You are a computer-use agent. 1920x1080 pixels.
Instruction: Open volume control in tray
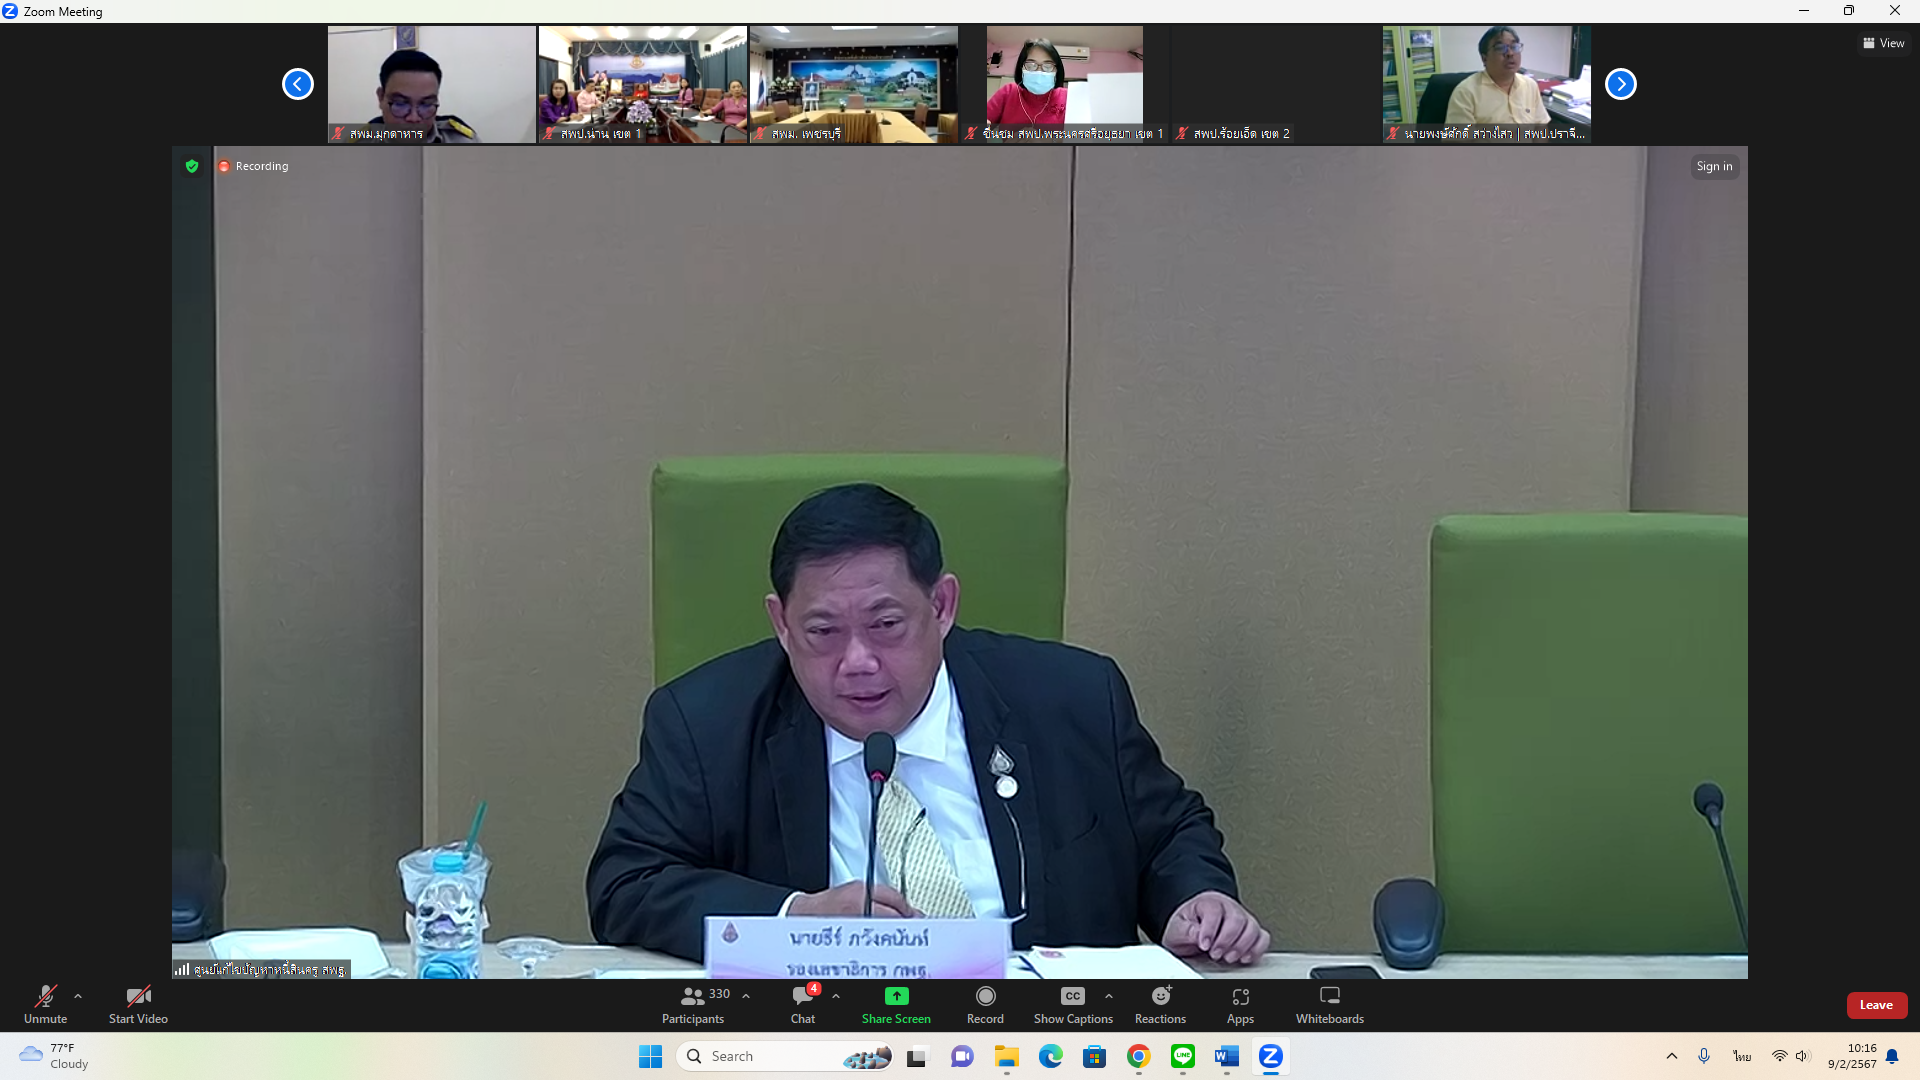pos(1802,1056)
